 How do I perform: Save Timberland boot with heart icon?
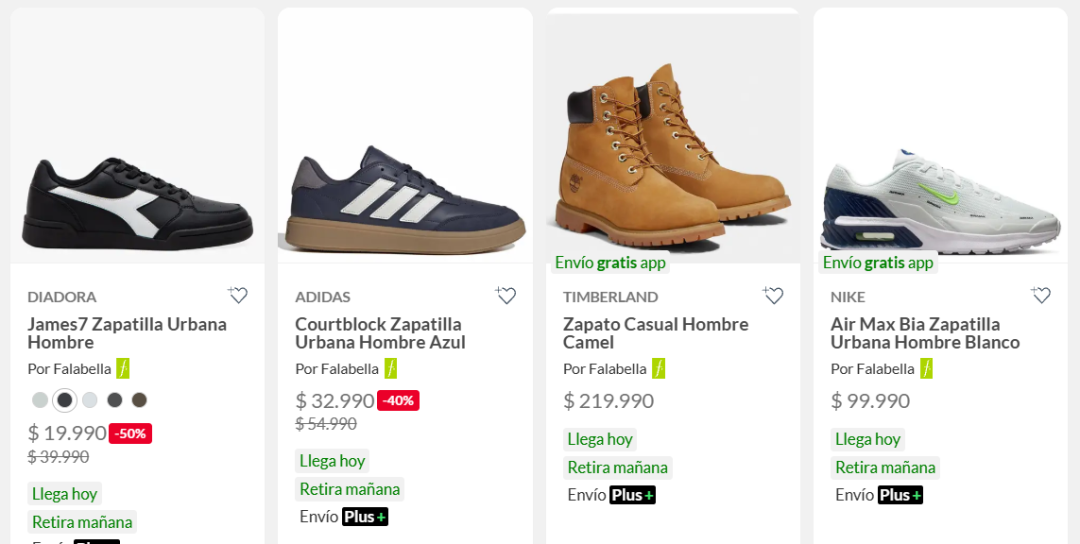(x=773, y=295)
